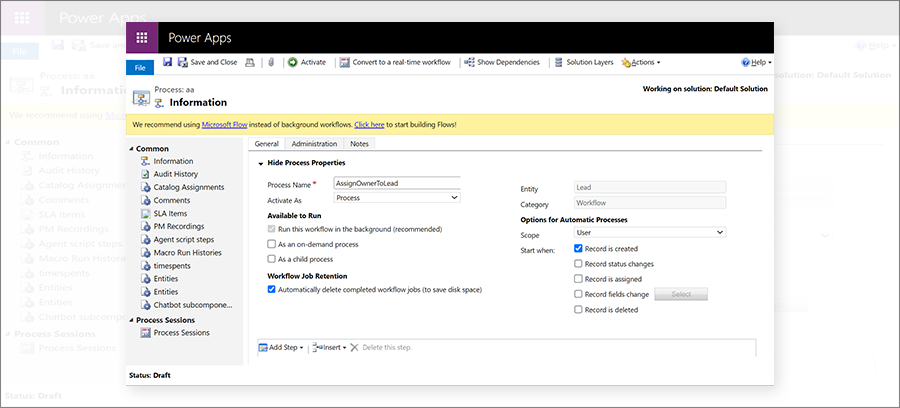Click the Convert to real-time workflow icon
900x408 pixels.
click(x=344, y=63)
